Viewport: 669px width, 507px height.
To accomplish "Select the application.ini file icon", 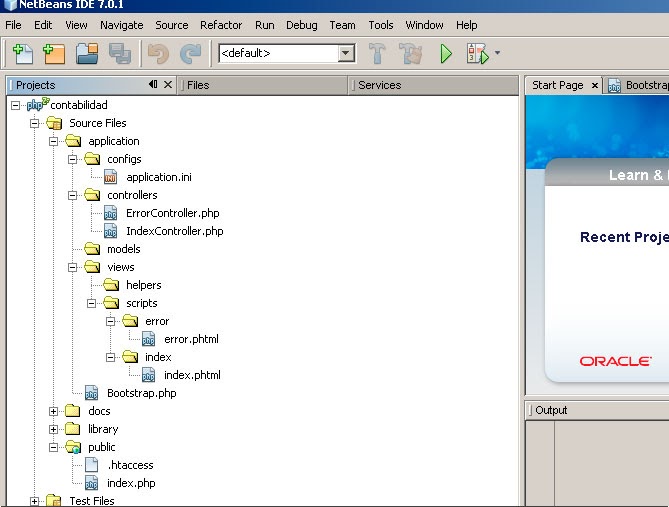I will (x=111, y=177).
